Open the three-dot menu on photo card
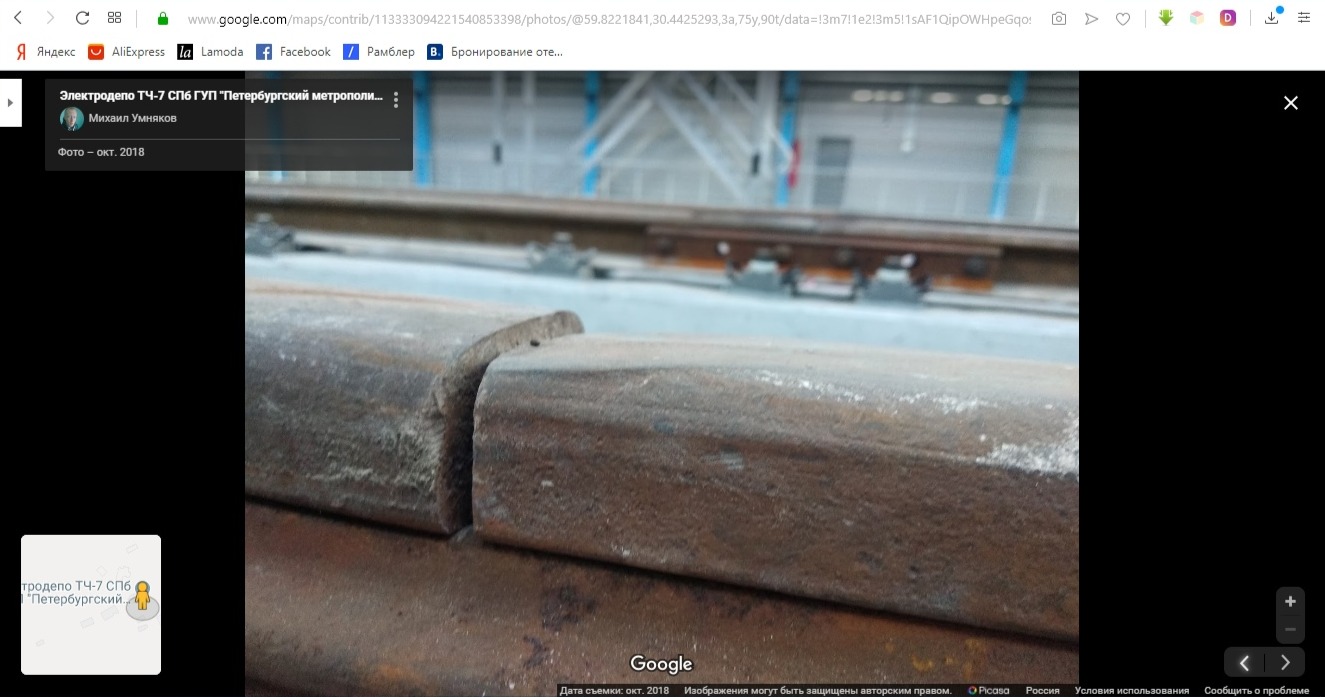The height and width of the screenshot is (697, 1325). point(396,100)
